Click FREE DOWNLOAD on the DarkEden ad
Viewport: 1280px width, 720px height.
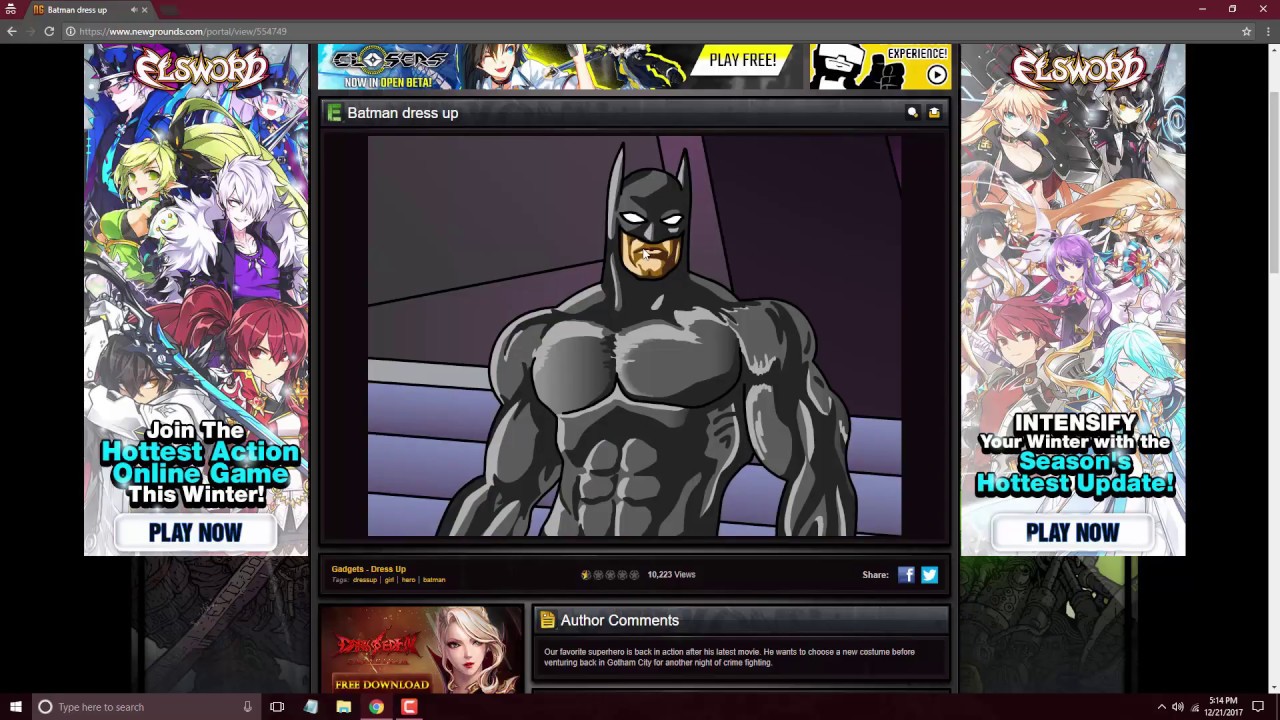click(x=382, y=685)
